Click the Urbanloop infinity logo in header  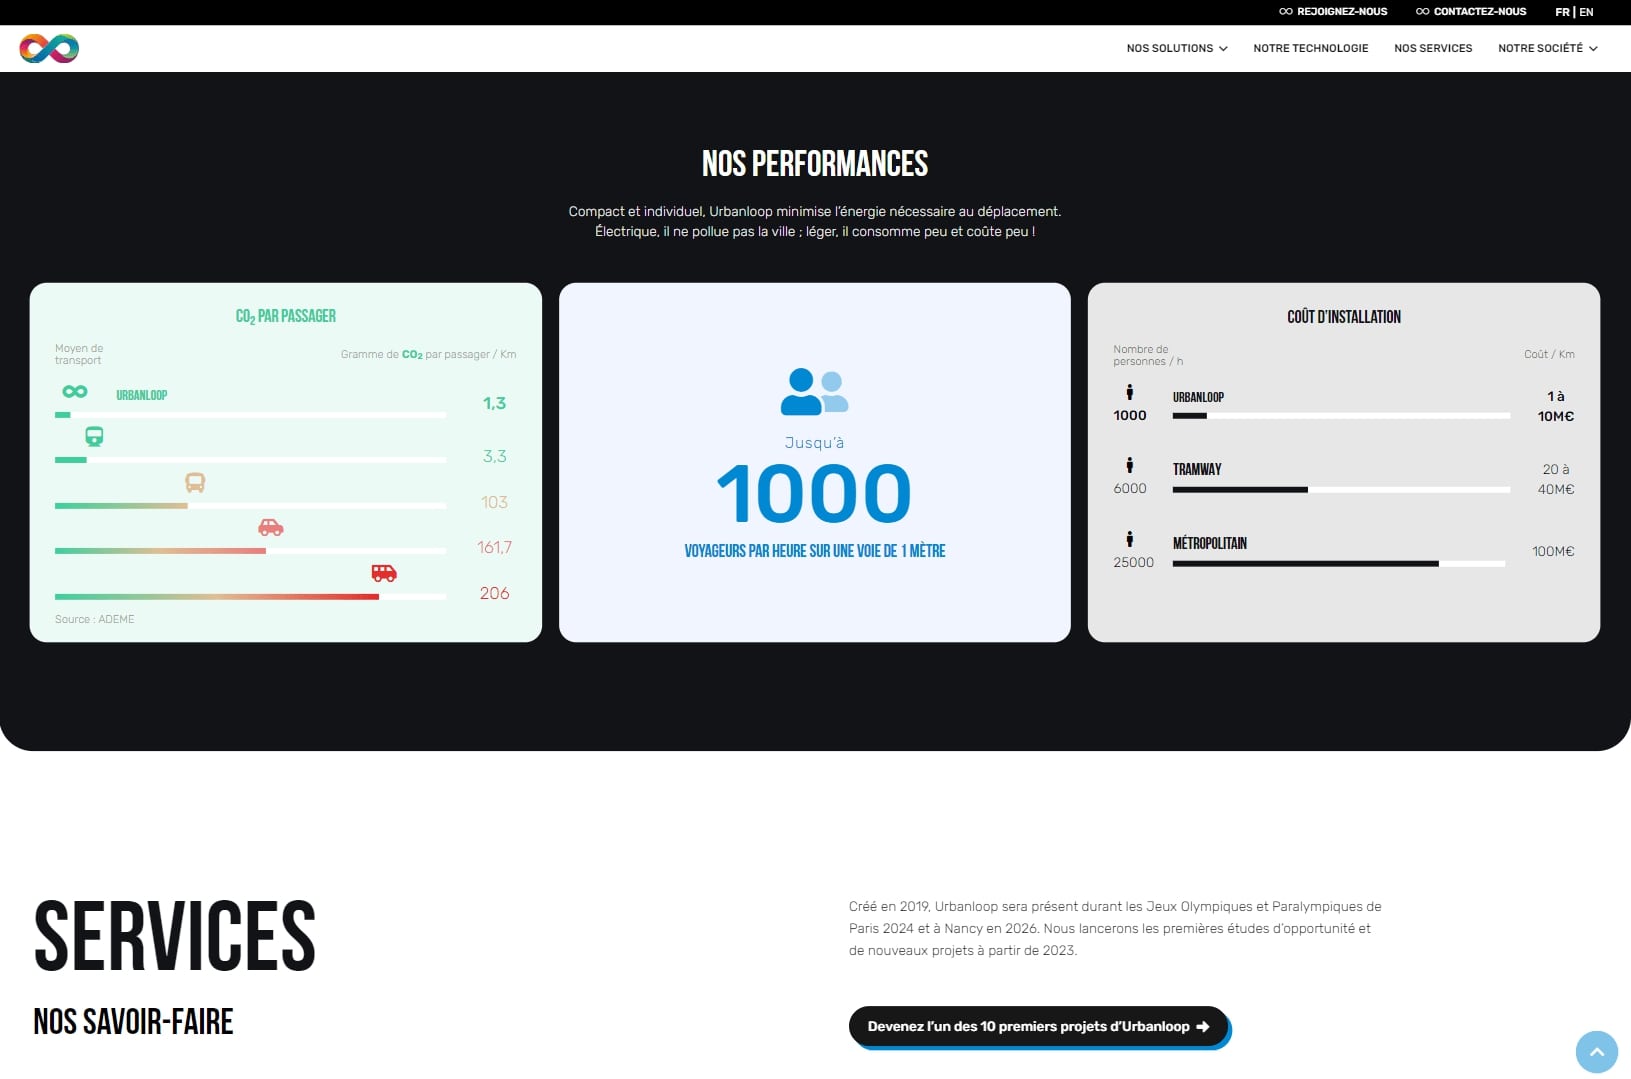[x=49, y=48]
